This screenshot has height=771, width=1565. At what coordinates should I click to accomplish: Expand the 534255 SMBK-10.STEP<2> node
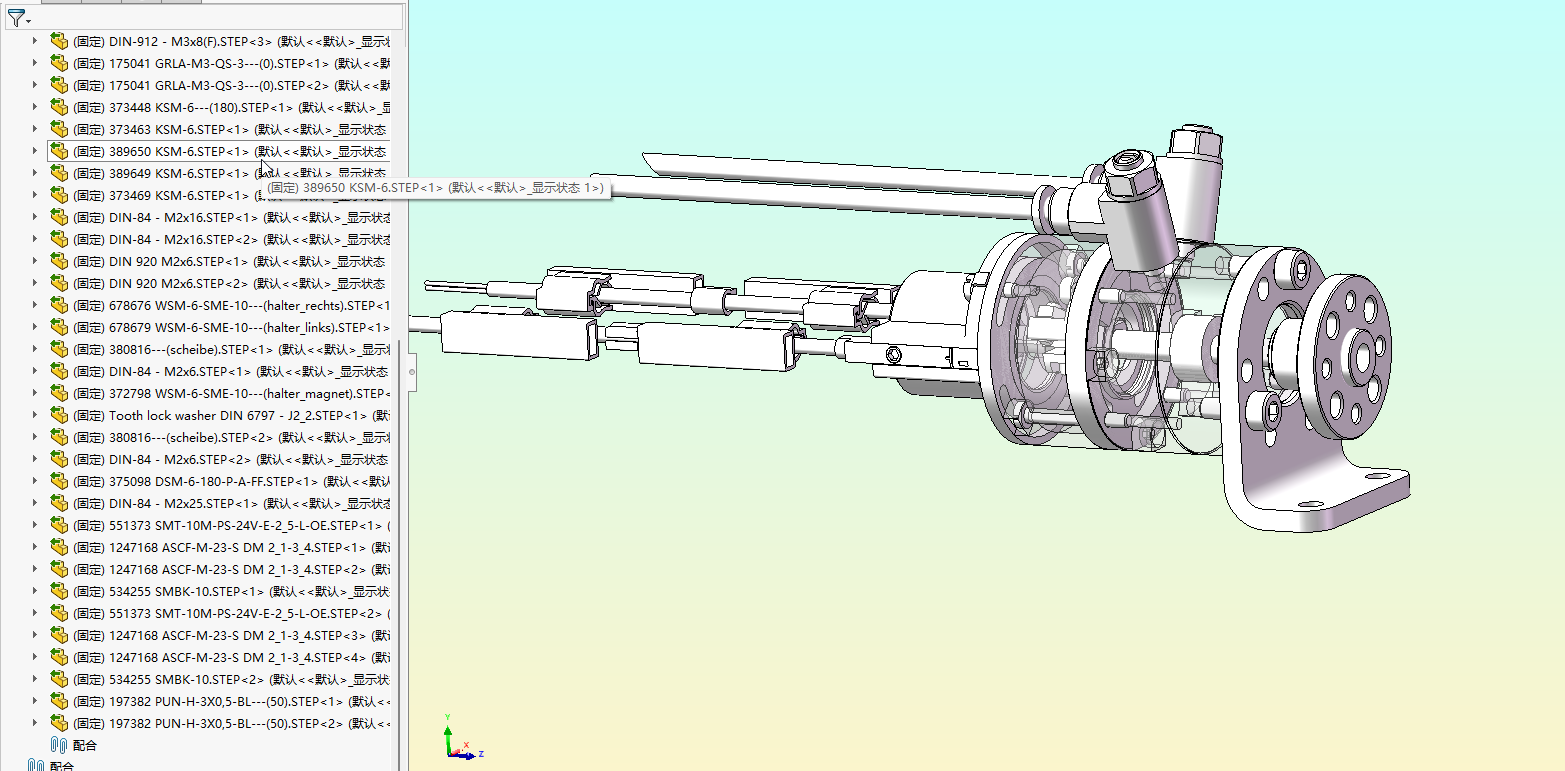[35, 679]
